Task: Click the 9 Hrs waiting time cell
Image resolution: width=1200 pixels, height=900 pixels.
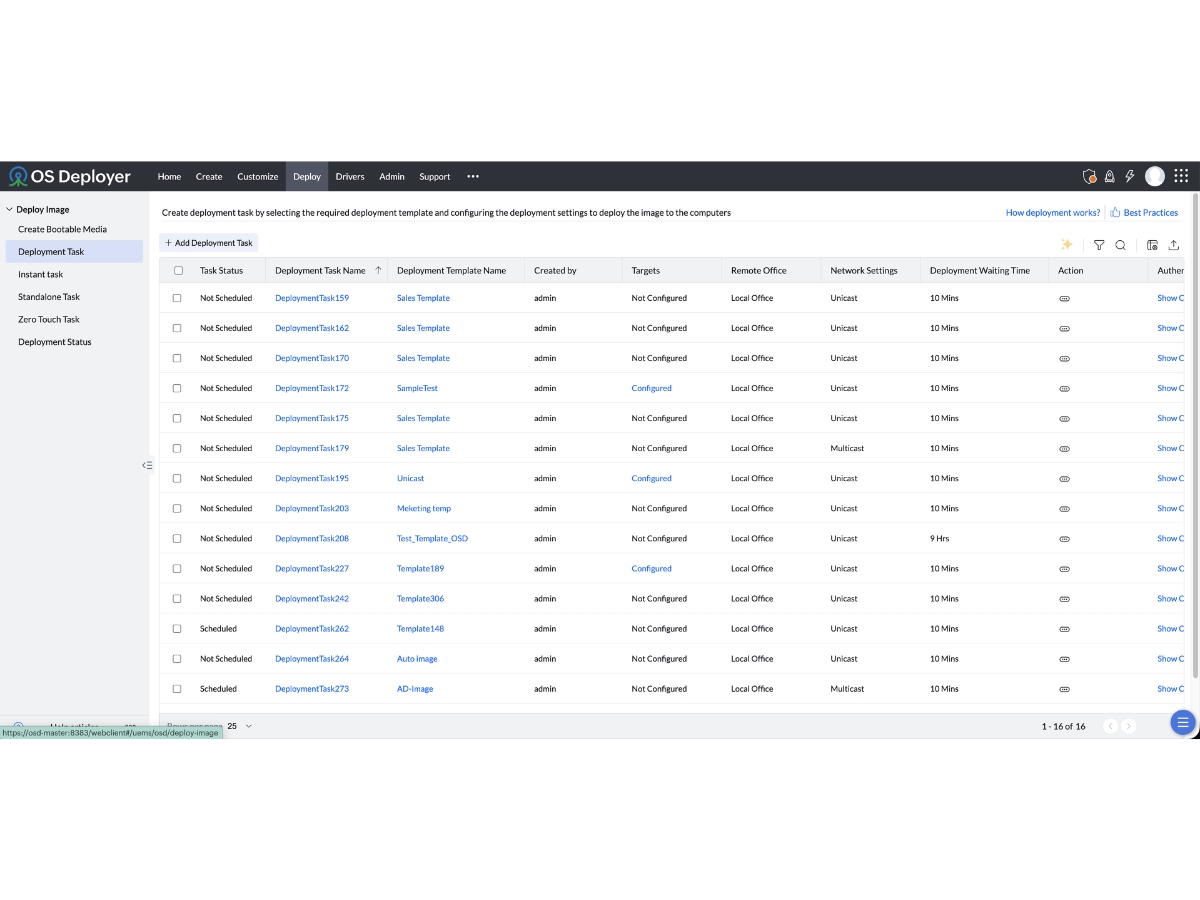Action: tap(939, 538)
